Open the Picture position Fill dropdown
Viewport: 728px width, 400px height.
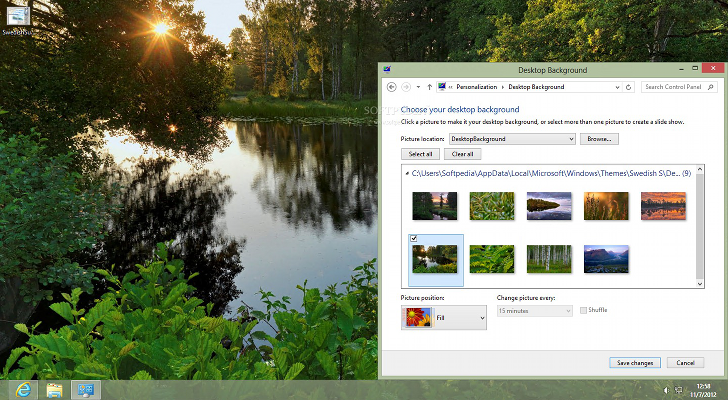444,318
